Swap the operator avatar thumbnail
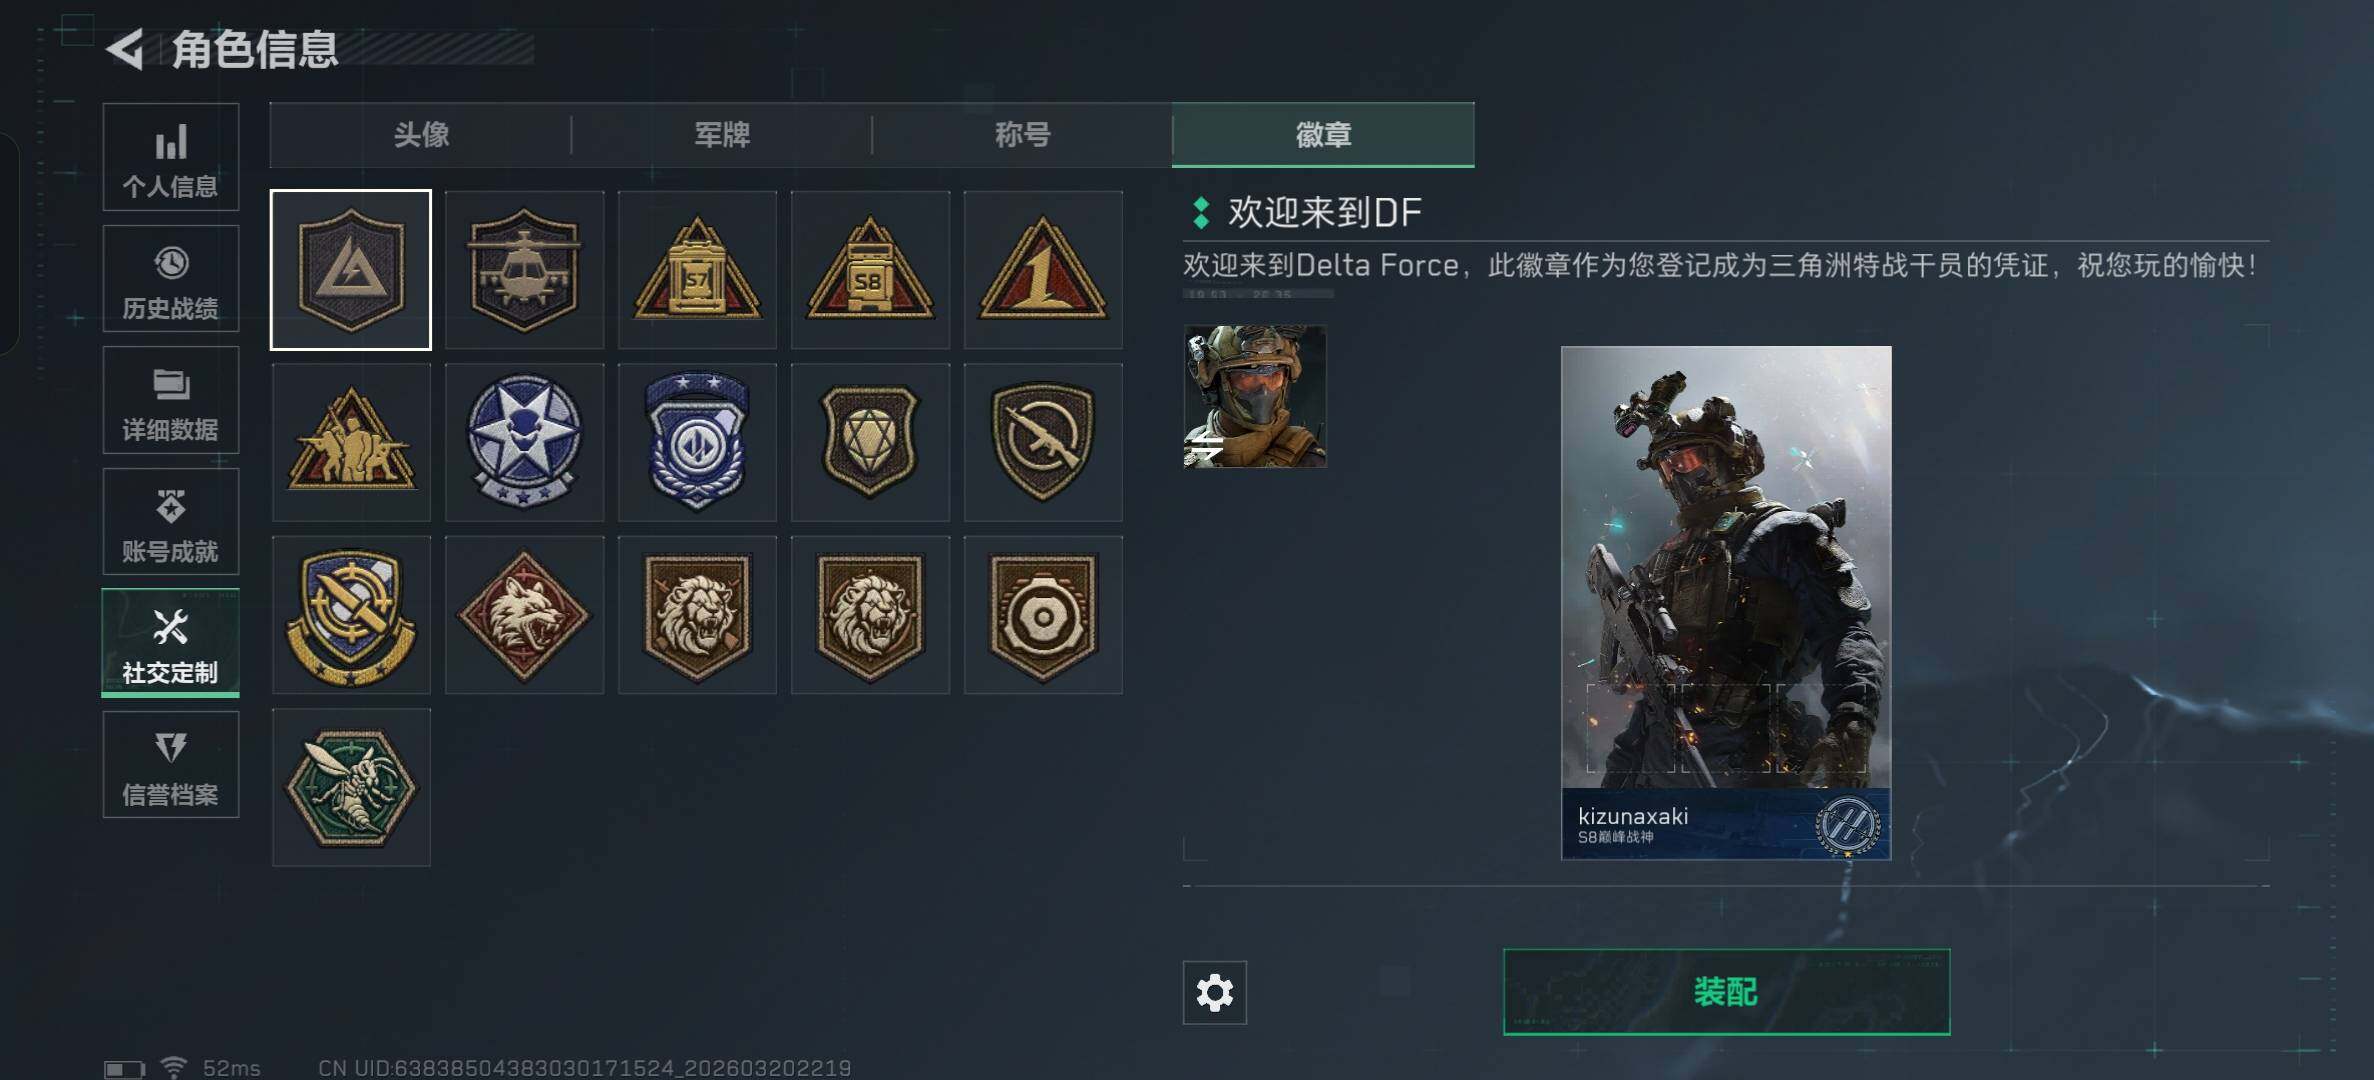Image resolution: width=2374 pixels, height=1080 pixels. coord(1255,396)
